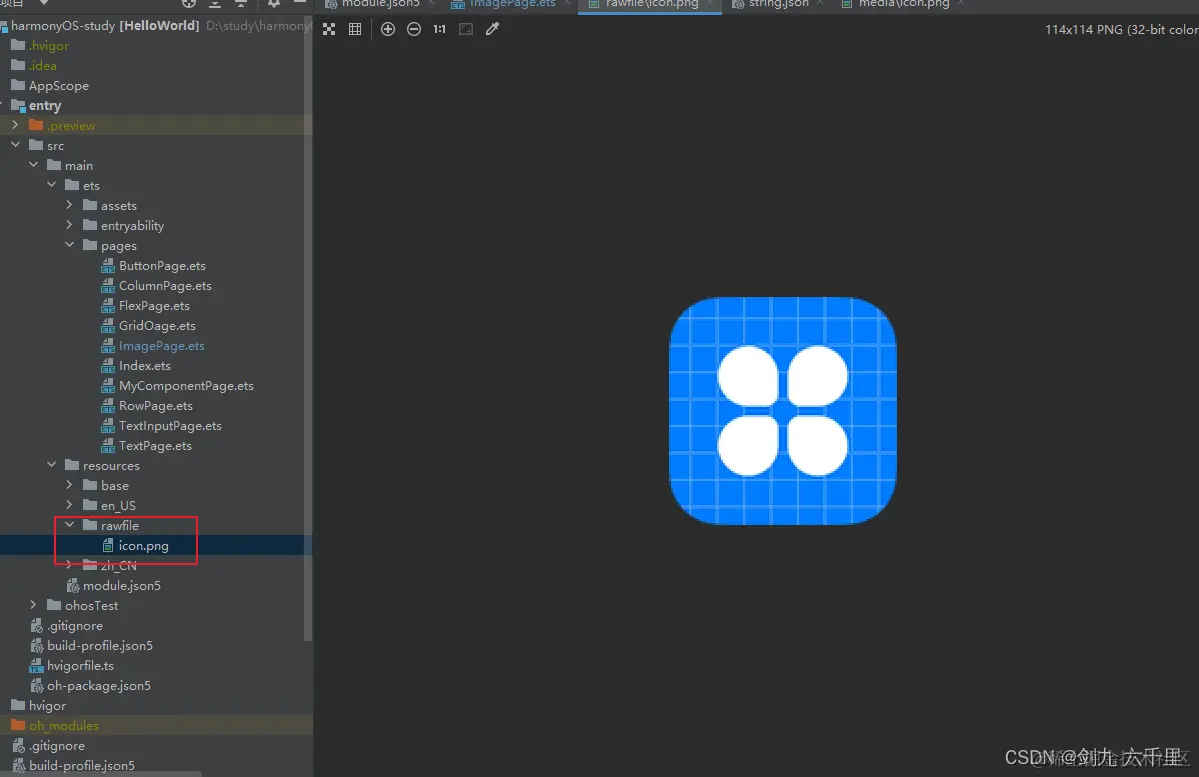Click ButtonPage.ets file icon
Screen dimensions: 1199x777
(109, 266)
